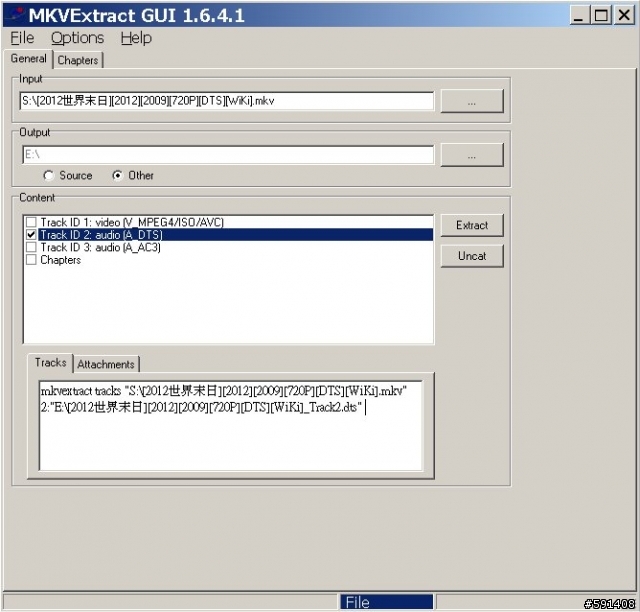Uncheck Track ID 2 audio A_DTS checkbox
This screenshot has width=640, height=612.
pos(31,235)
